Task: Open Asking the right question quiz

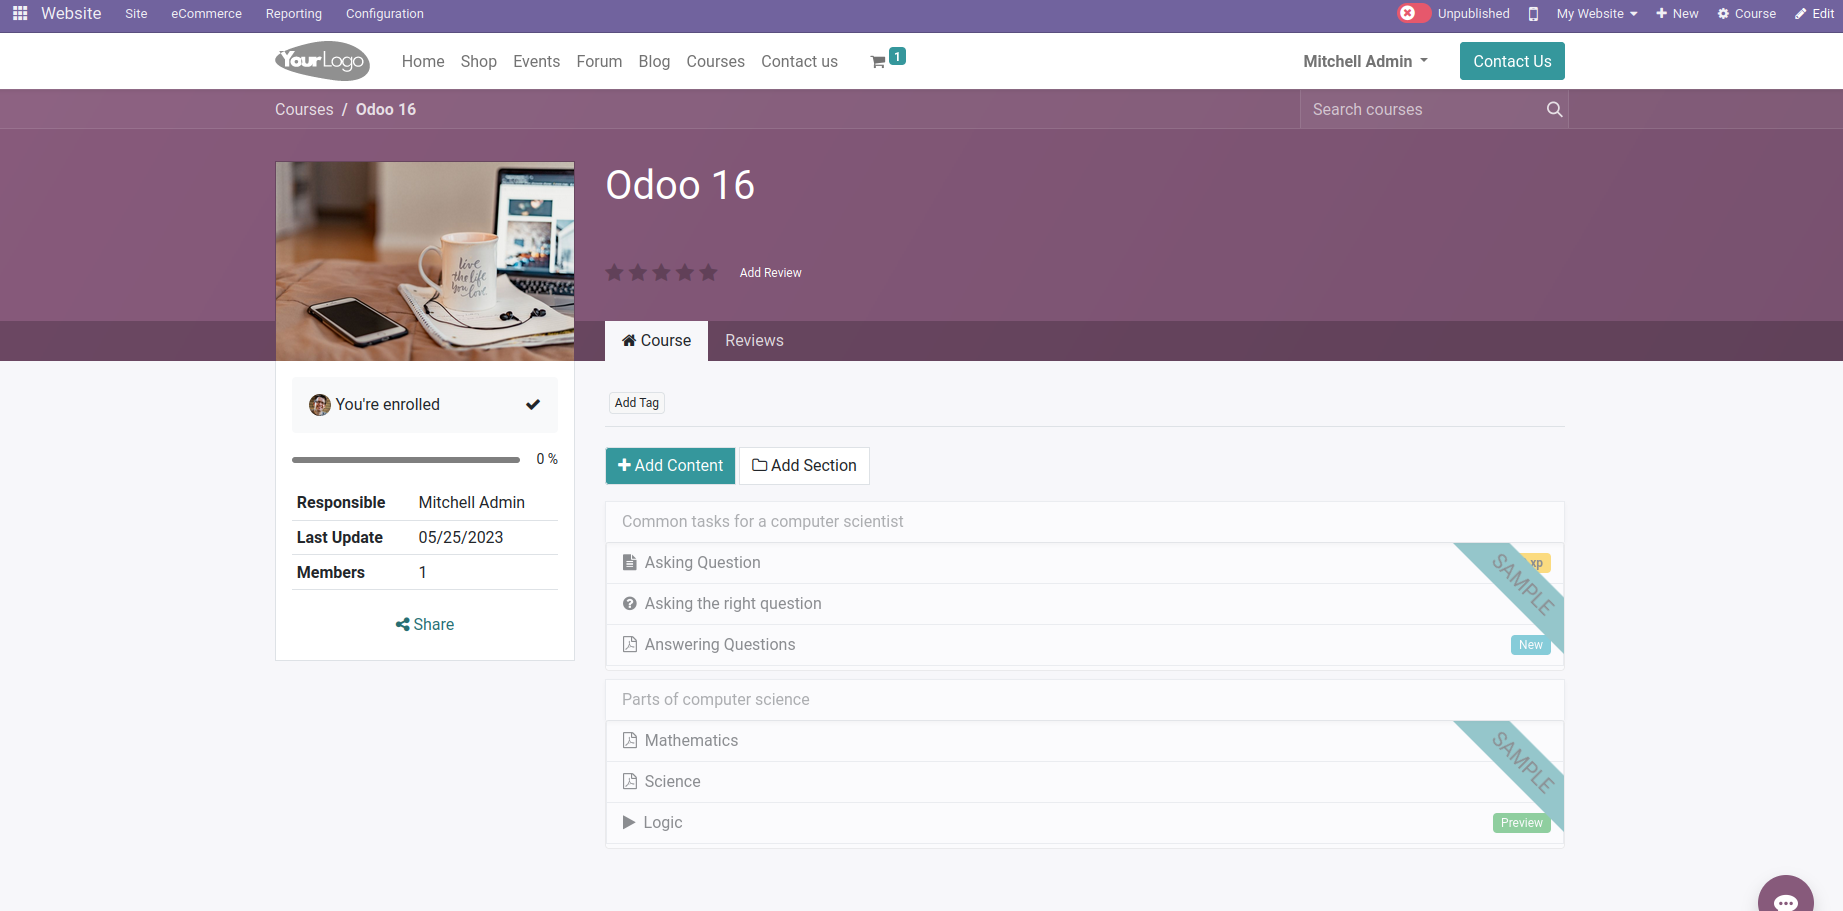Action: [733, 604]
